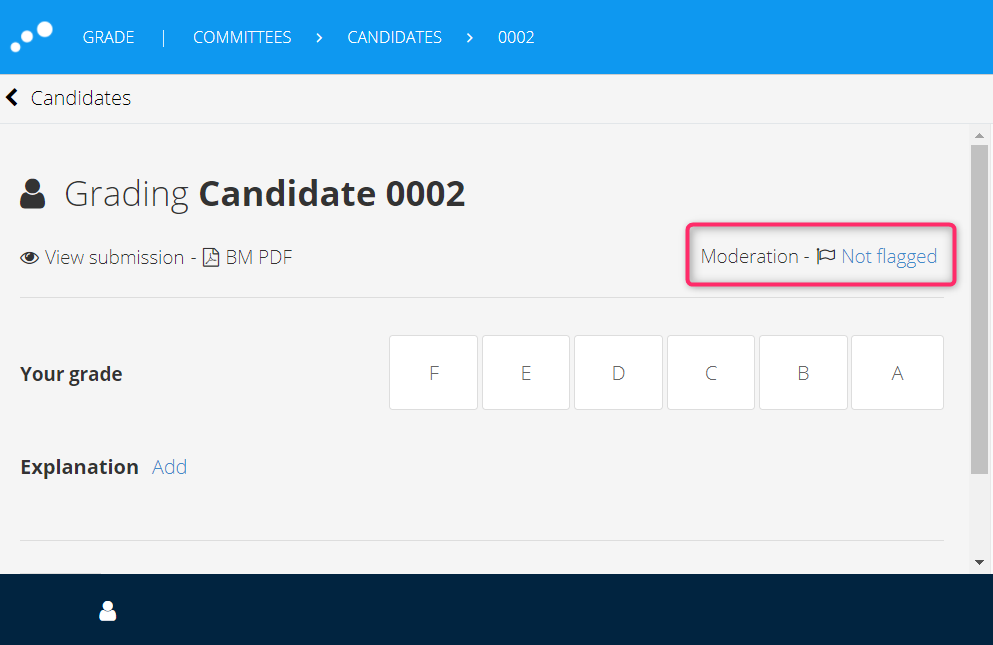Go to COMMITTEES breadcrumb
The height and width of the screenshot is (645, 993).
[242, 37]
